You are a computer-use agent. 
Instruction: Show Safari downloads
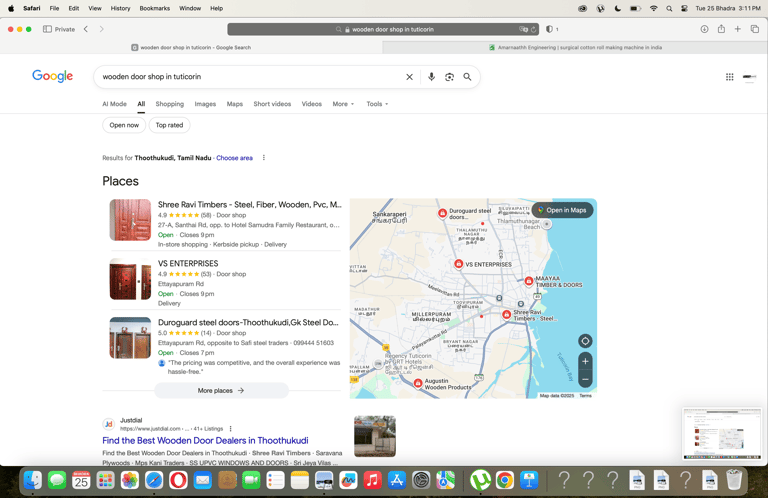point(704,29)
